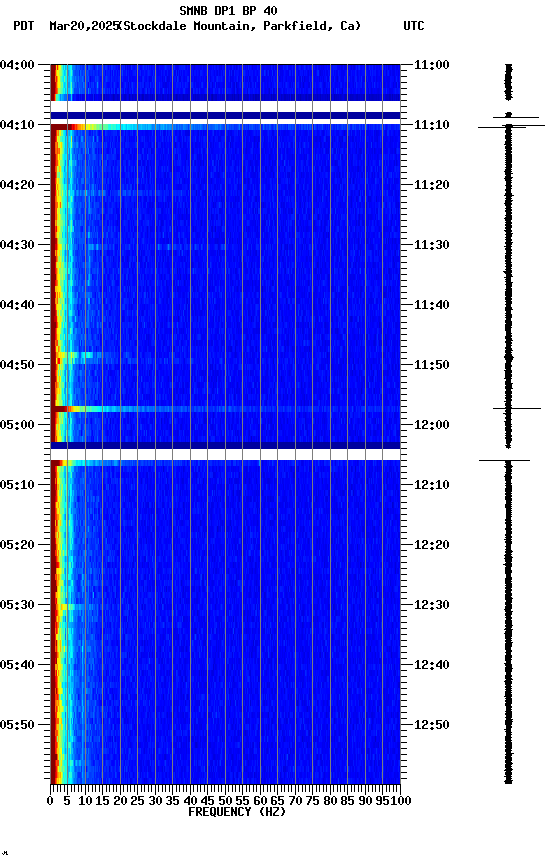Image resolution: width=552 pixels, height=864 pixels.
Task: Click the '05:10' PDT time label
Action: pos(17,485)
